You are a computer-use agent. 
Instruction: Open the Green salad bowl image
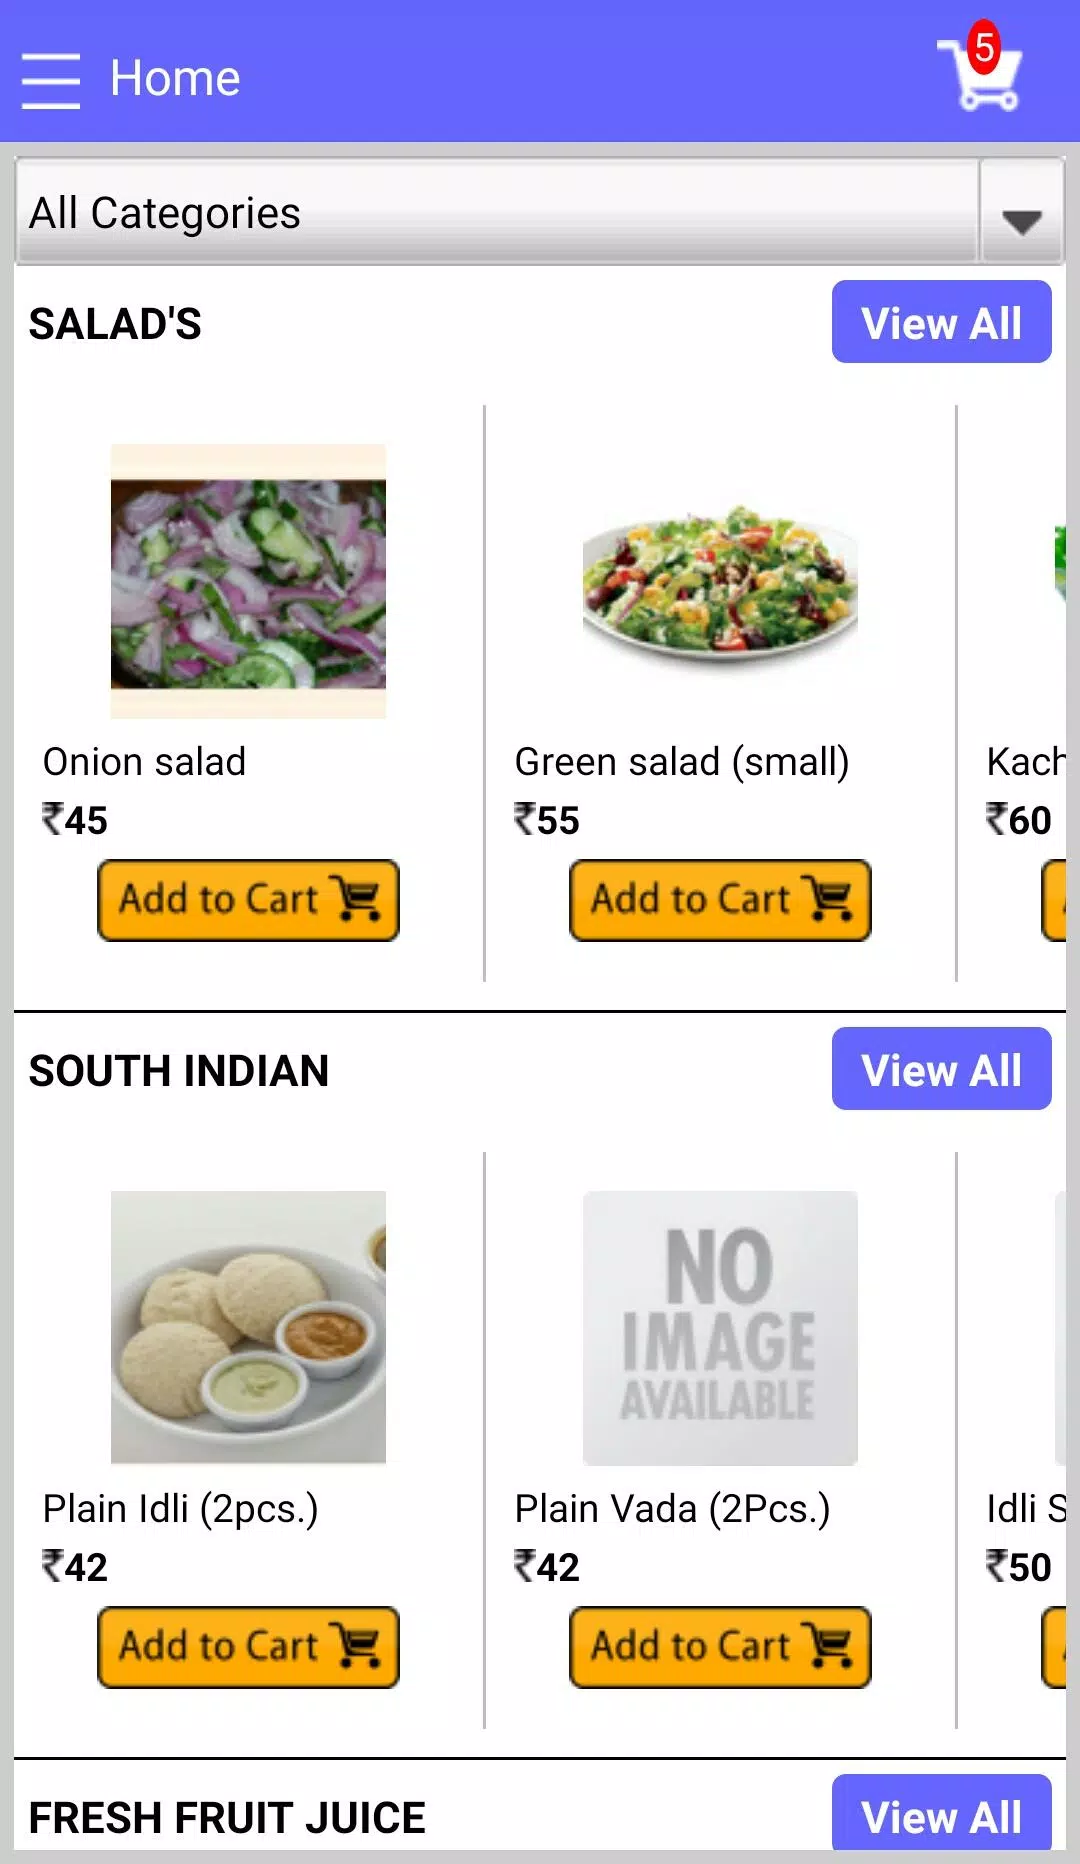(x=720, y=582)
